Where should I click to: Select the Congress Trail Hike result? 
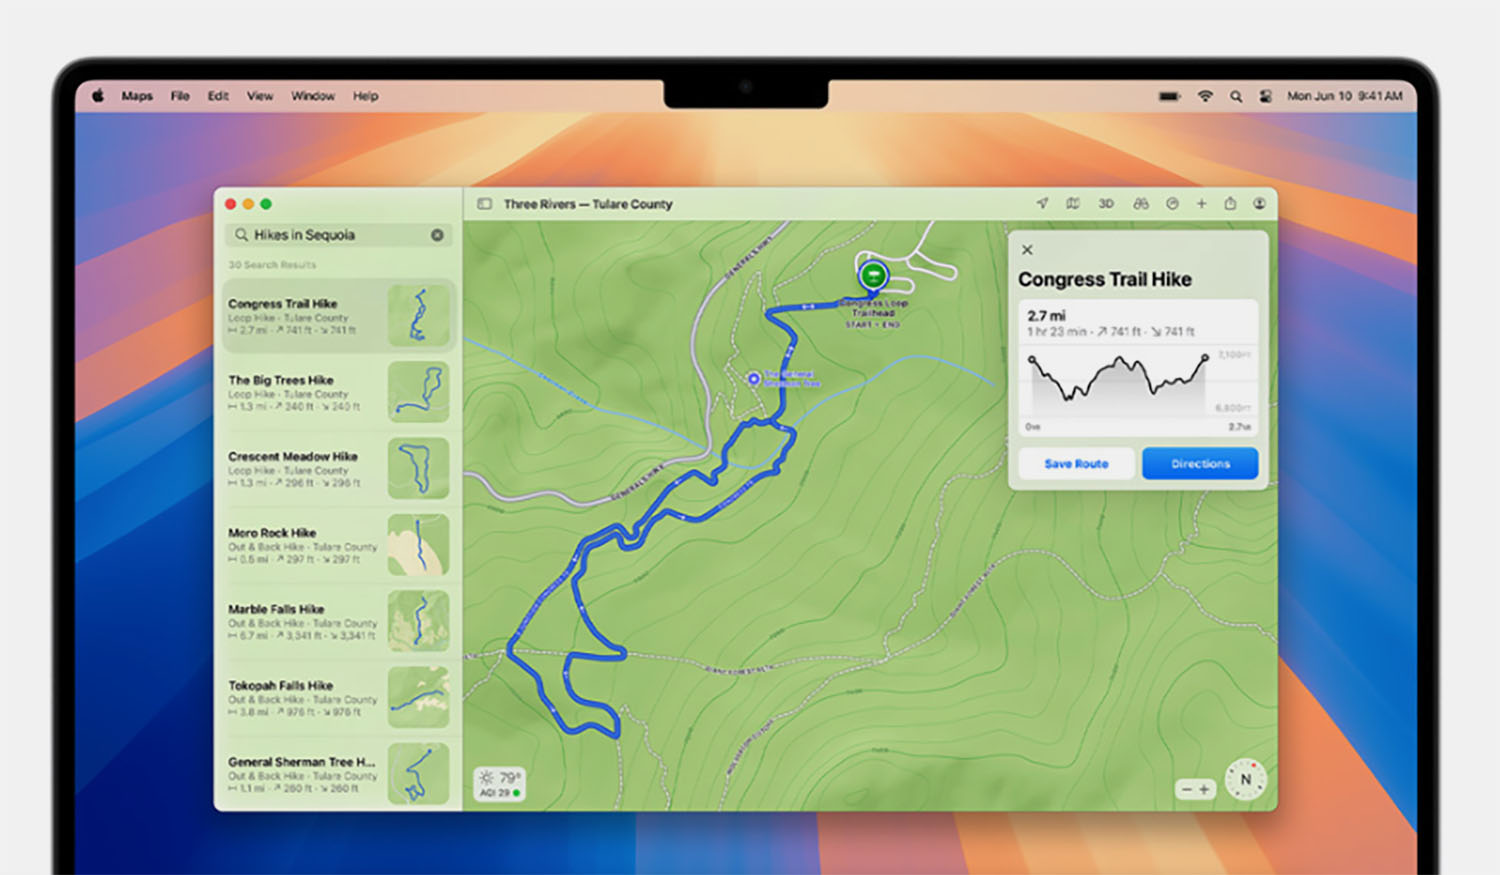338,316
